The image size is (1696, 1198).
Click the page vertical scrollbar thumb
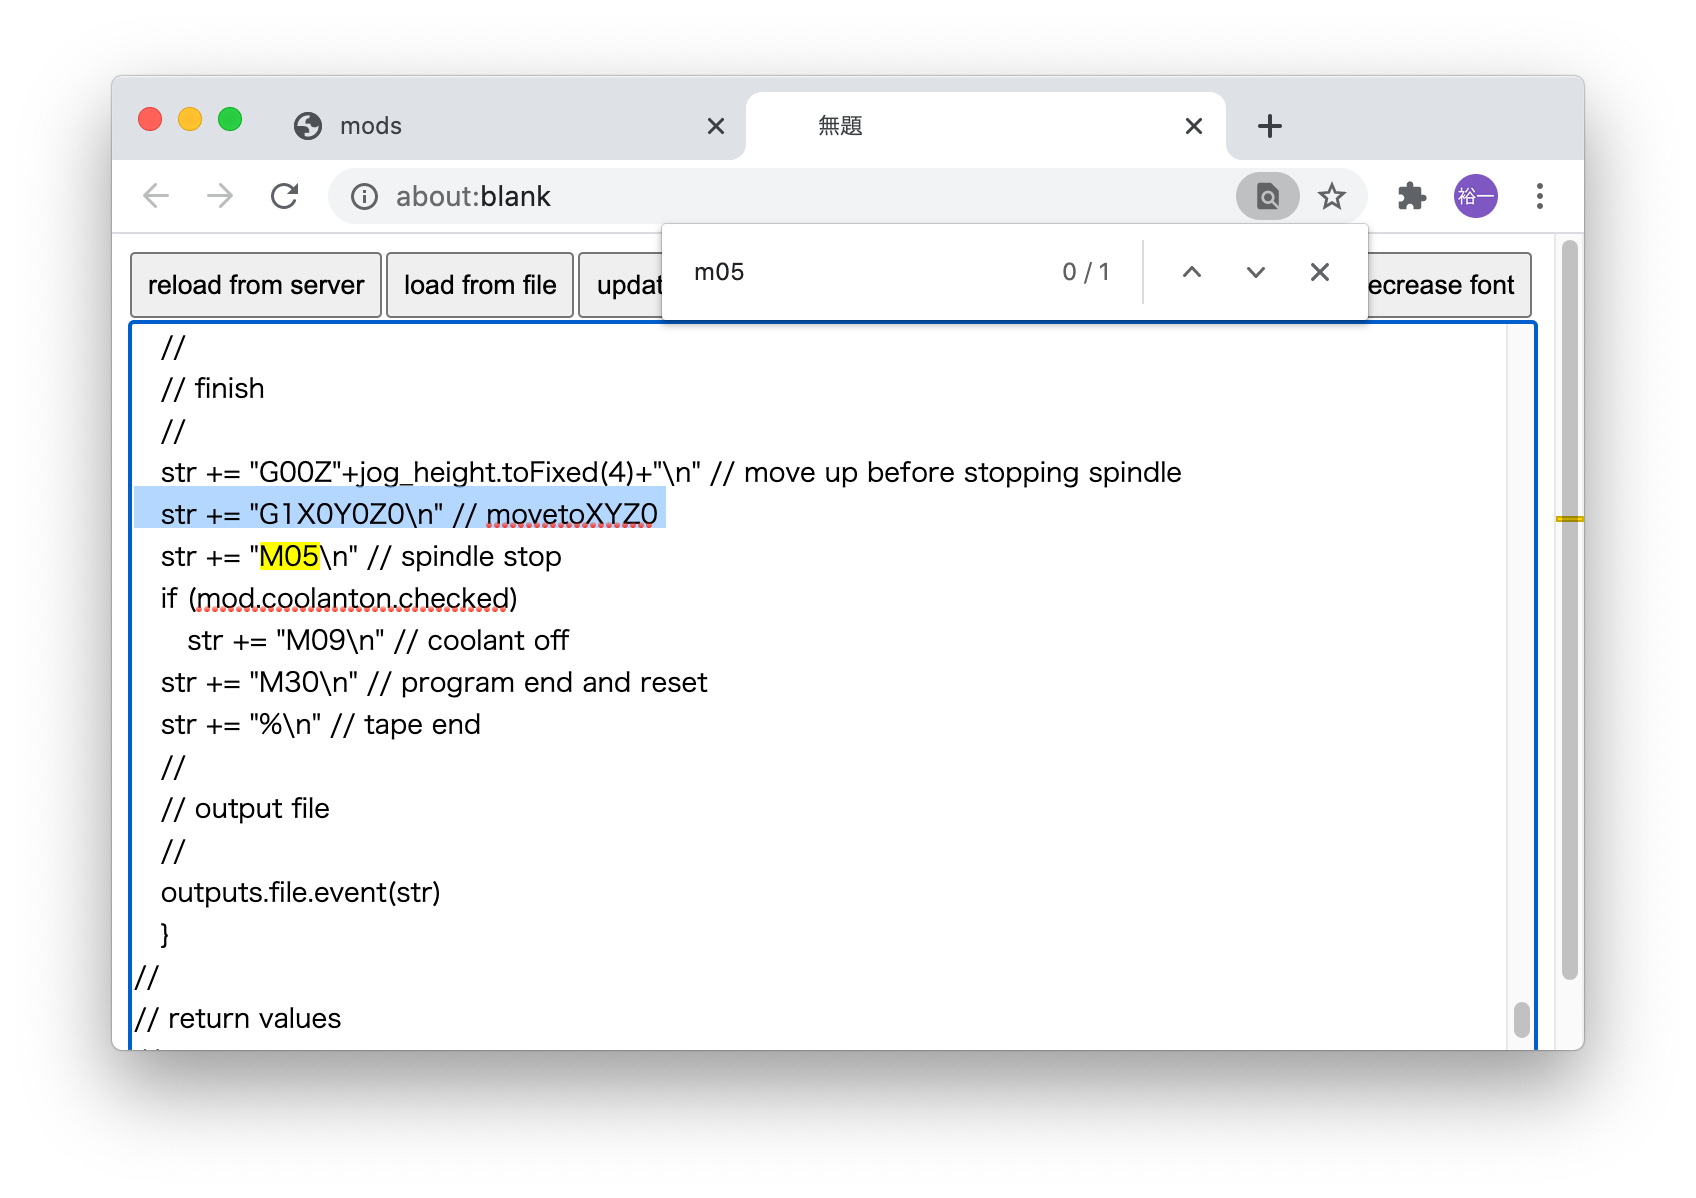click(1569, 610)
